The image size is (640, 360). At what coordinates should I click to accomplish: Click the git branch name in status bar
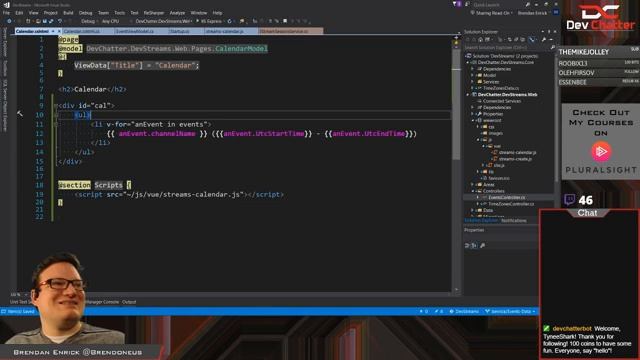click(x=510, y=311)
